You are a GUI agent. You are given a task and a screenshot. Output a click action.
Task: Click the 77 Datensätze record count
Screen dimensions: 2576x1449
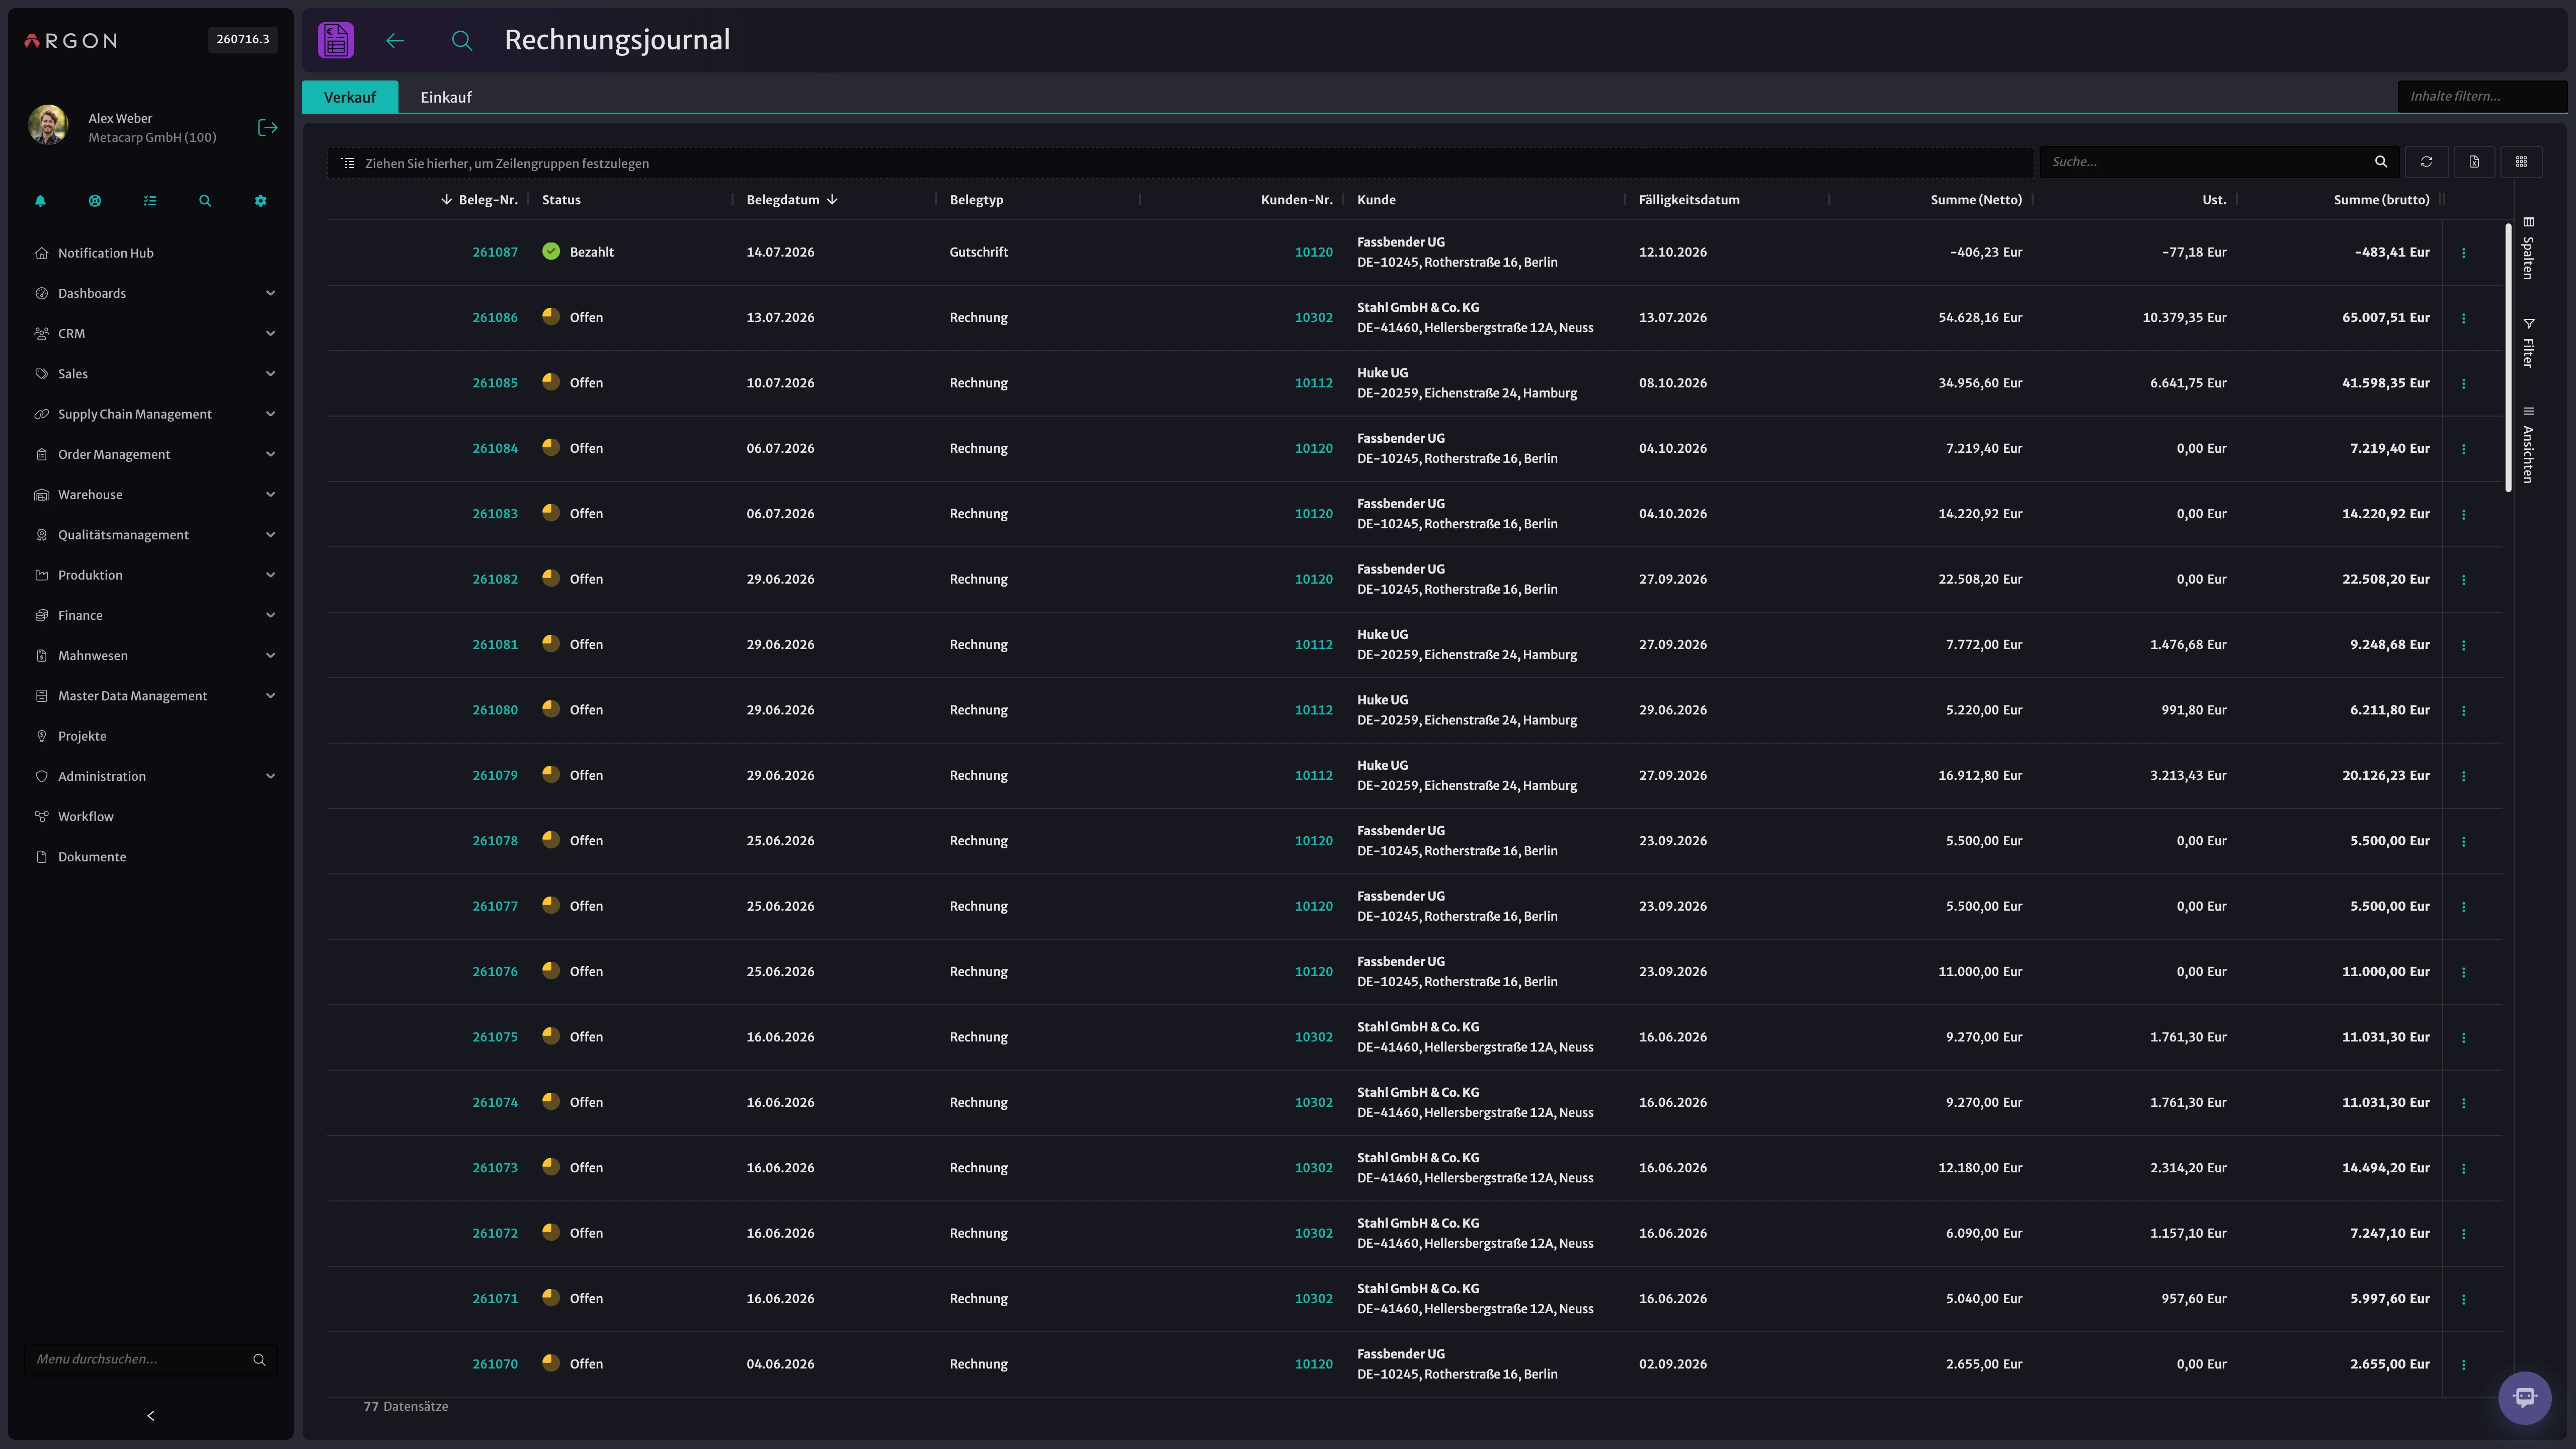[x=406, y=1407]
